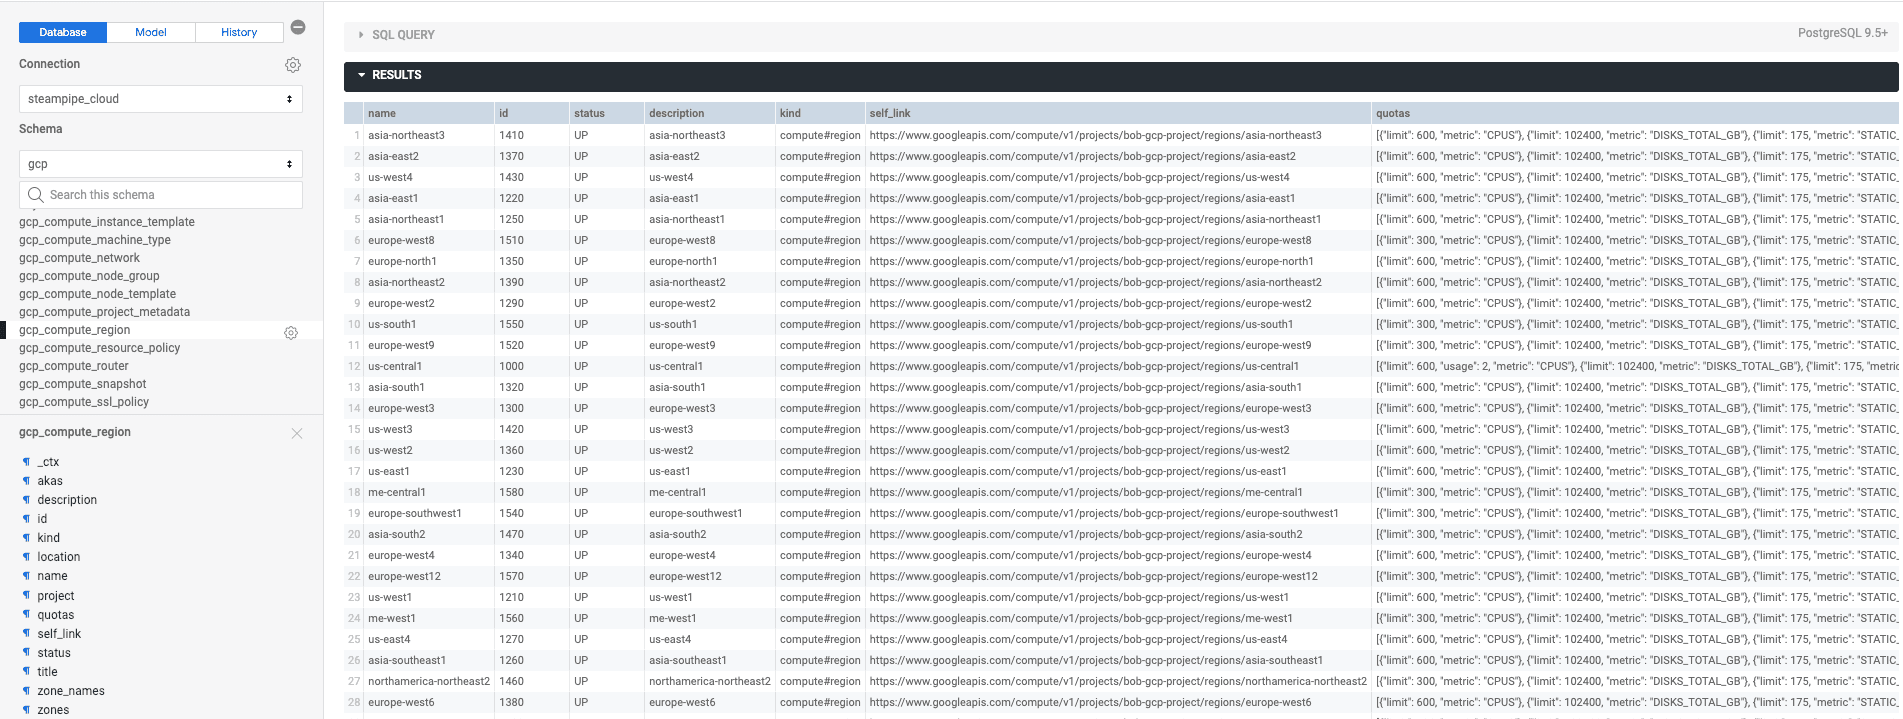Select kind cell in asia-east1 row
Screen dimensions: 1903x719
pos(820,198)
